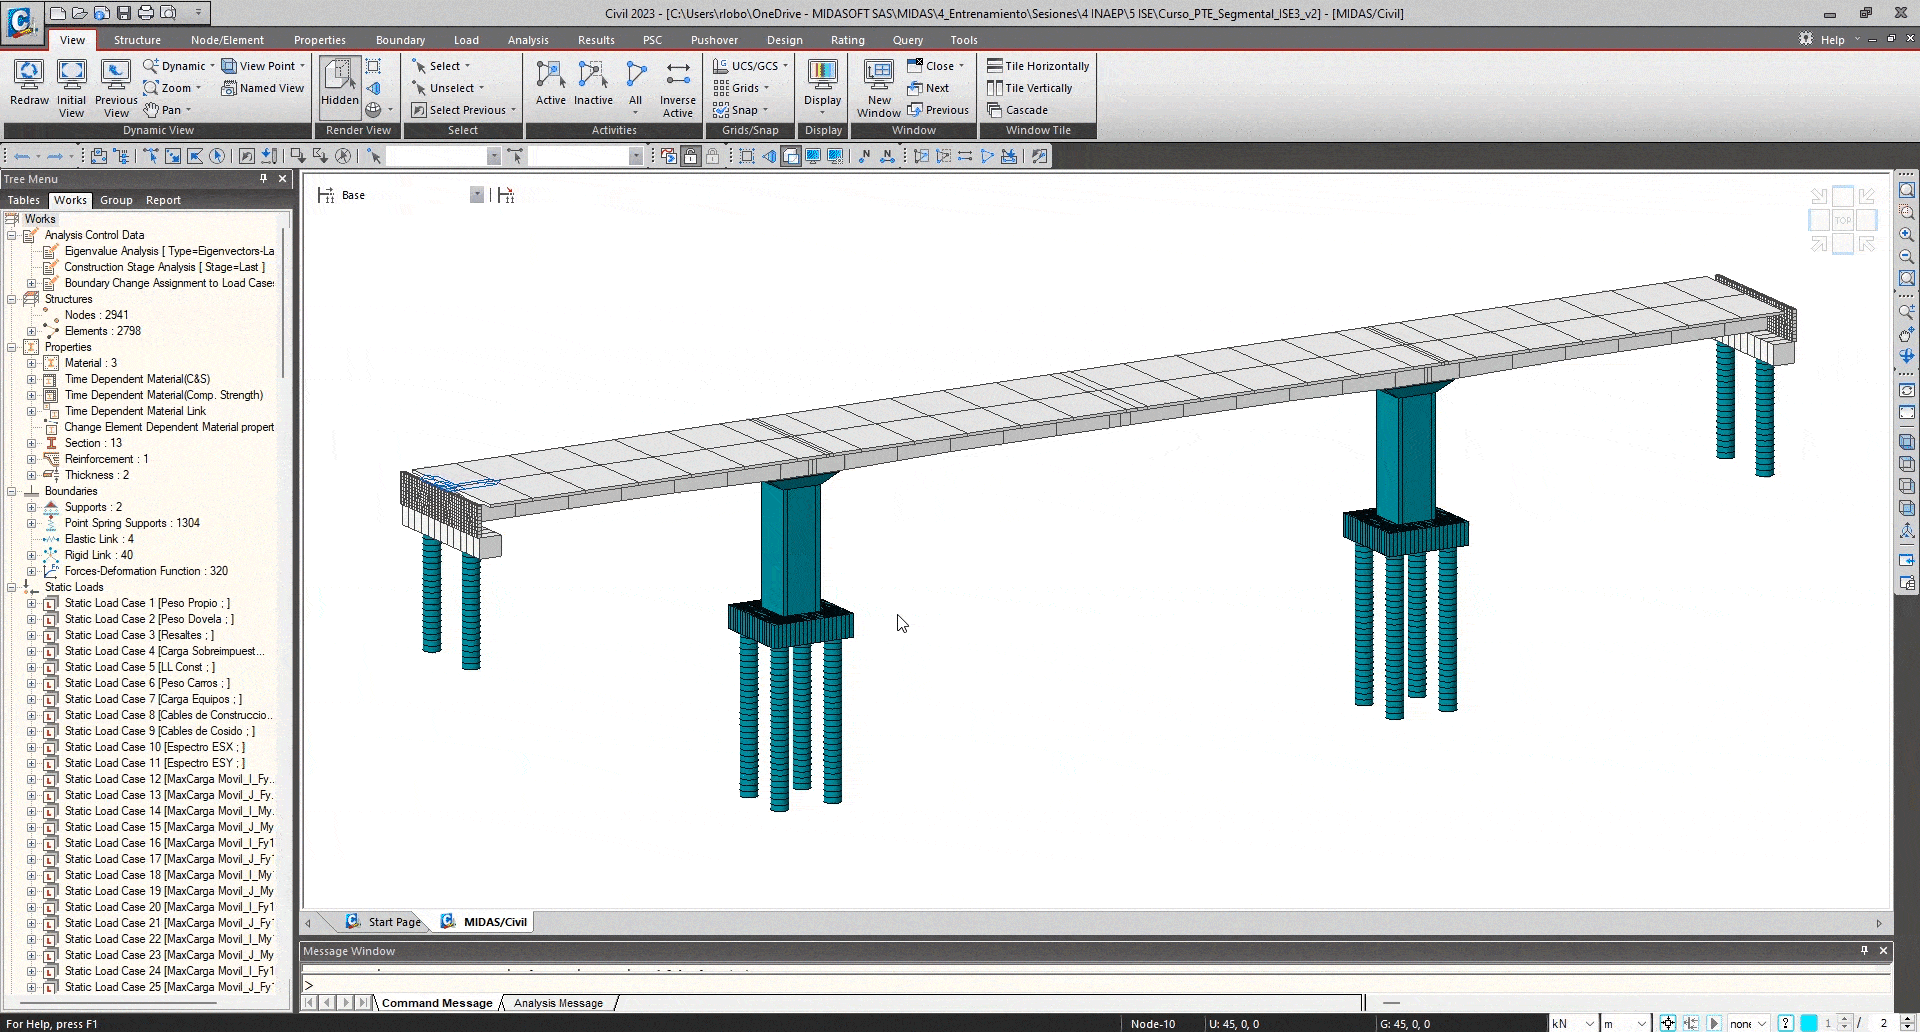
Task: Click Tile Vertically
Action: (x=1029, y=88)
